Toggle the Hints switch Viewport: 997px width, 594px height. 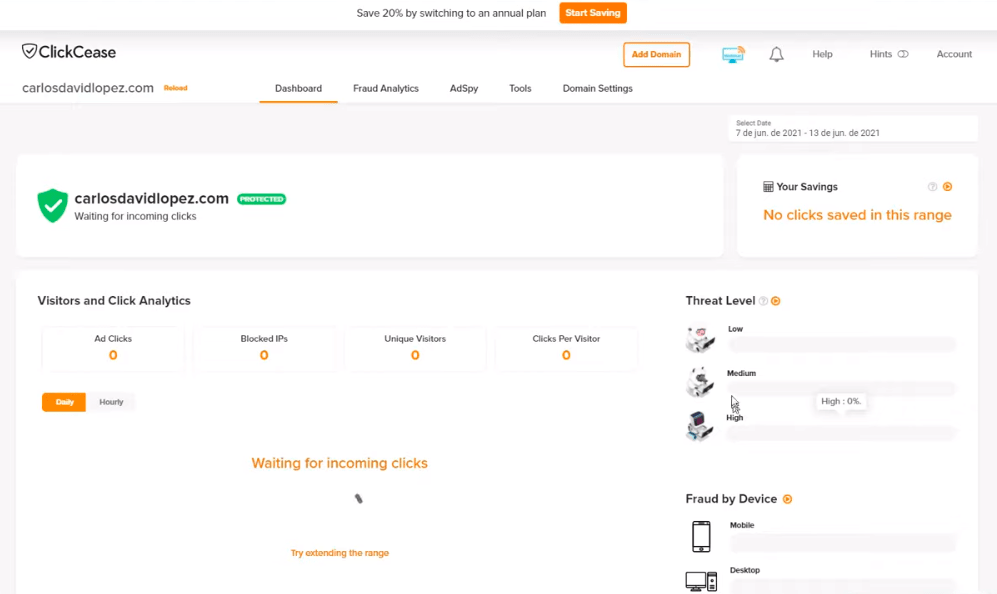(903, 54)
